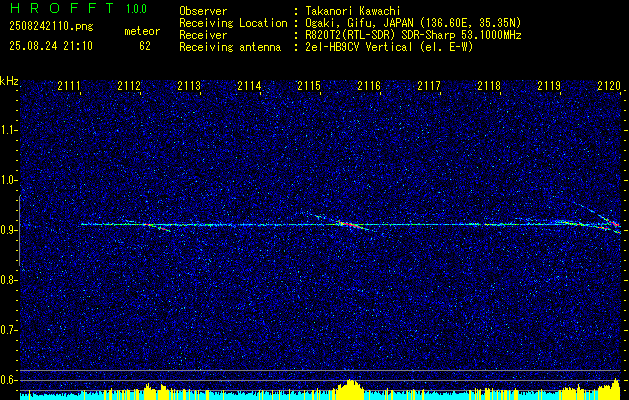The height and width of the screenshot is (400, 629).
Task: Click the kHz axis unit label
Action: (x=9, y=81)
